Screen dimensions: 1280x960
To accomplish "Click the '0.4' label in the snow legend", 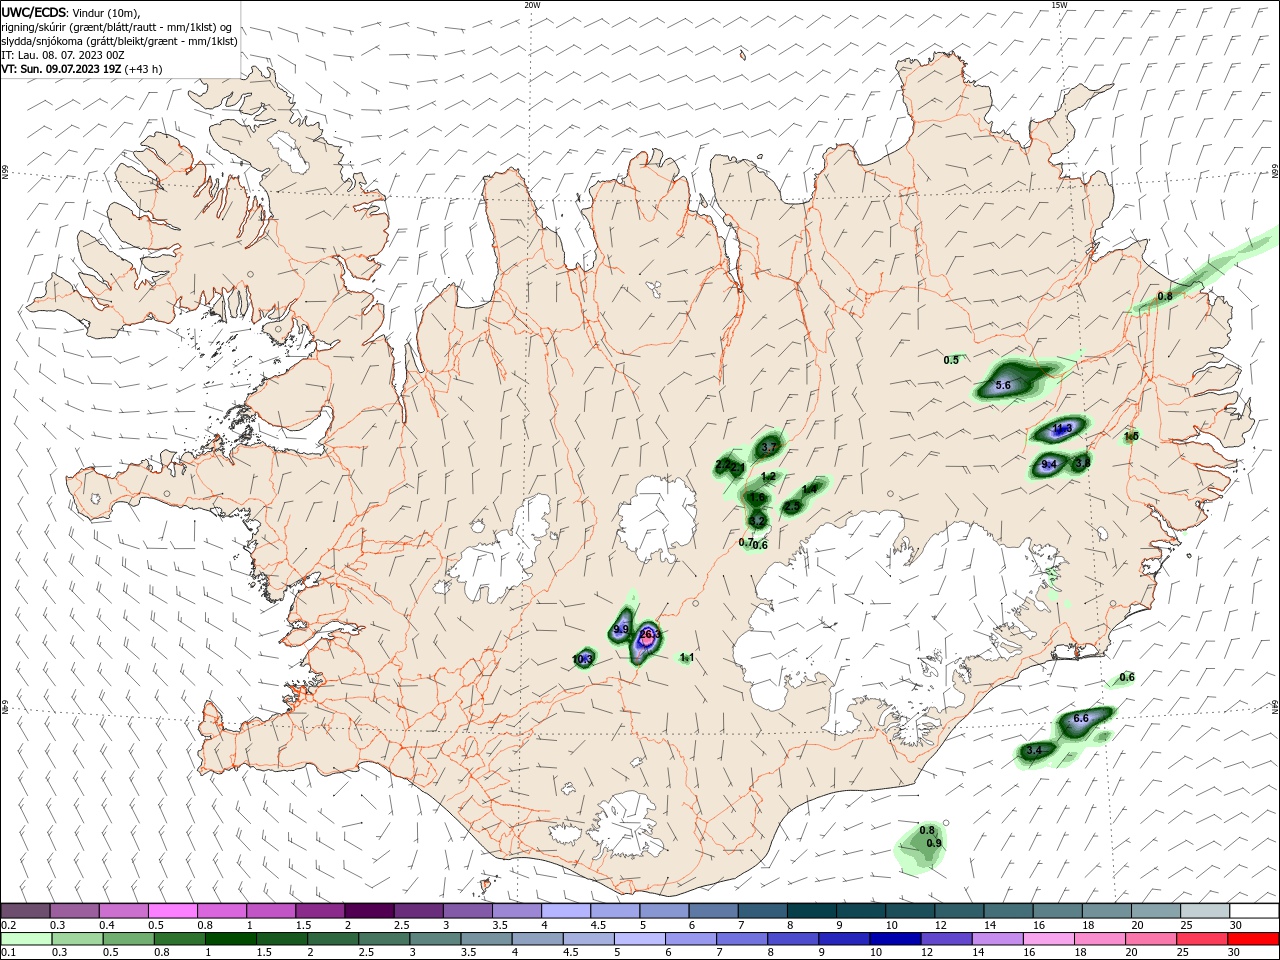I will 106,925.
